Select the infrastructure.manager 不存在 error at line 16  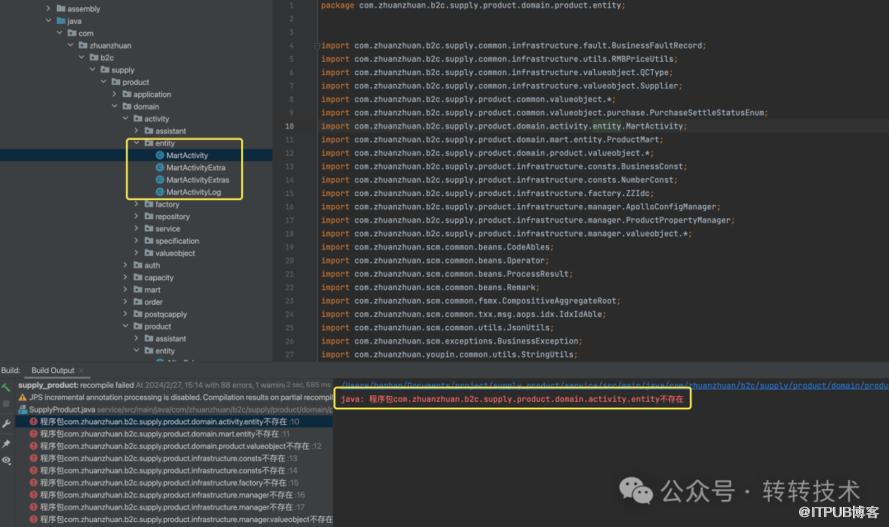click(172, 495)
